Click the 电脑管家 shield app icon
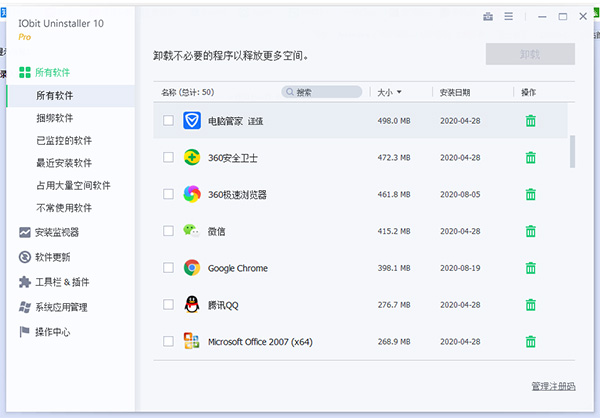The height and width of the screenshot is (418, 600). tap(192, 121)
